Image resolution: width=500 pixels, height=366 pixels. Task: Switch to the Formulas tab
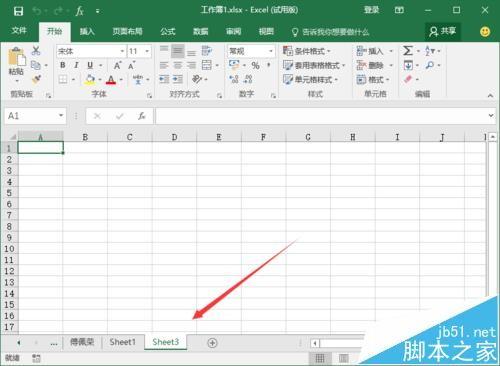(168, 31)
